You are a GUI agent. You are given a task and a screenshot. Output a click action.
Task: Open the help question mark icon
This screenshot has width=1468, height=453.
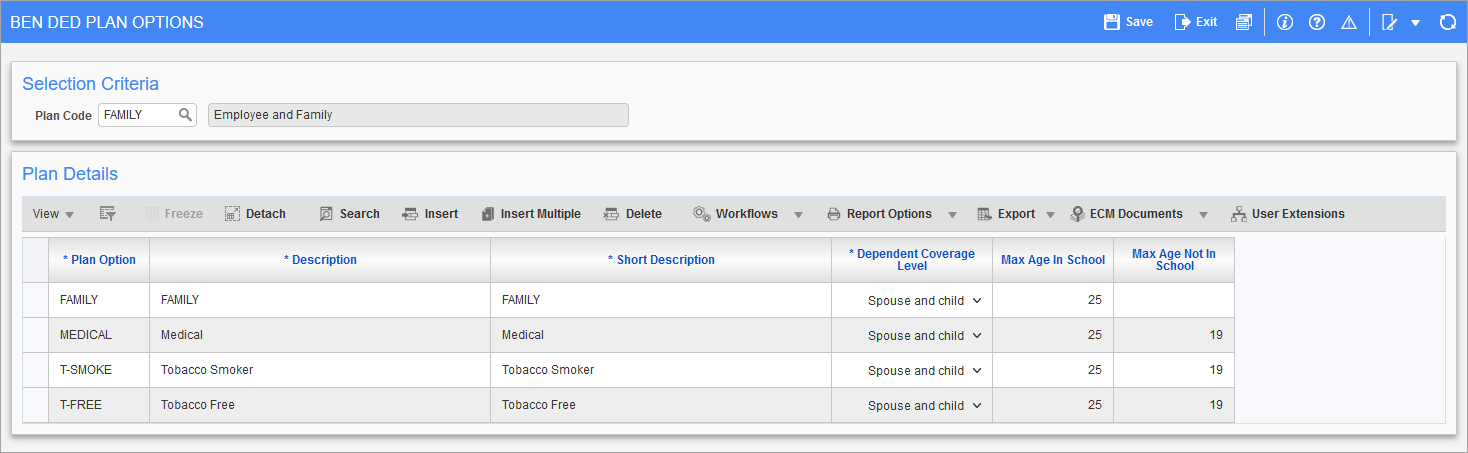[x=1317, y=22]
